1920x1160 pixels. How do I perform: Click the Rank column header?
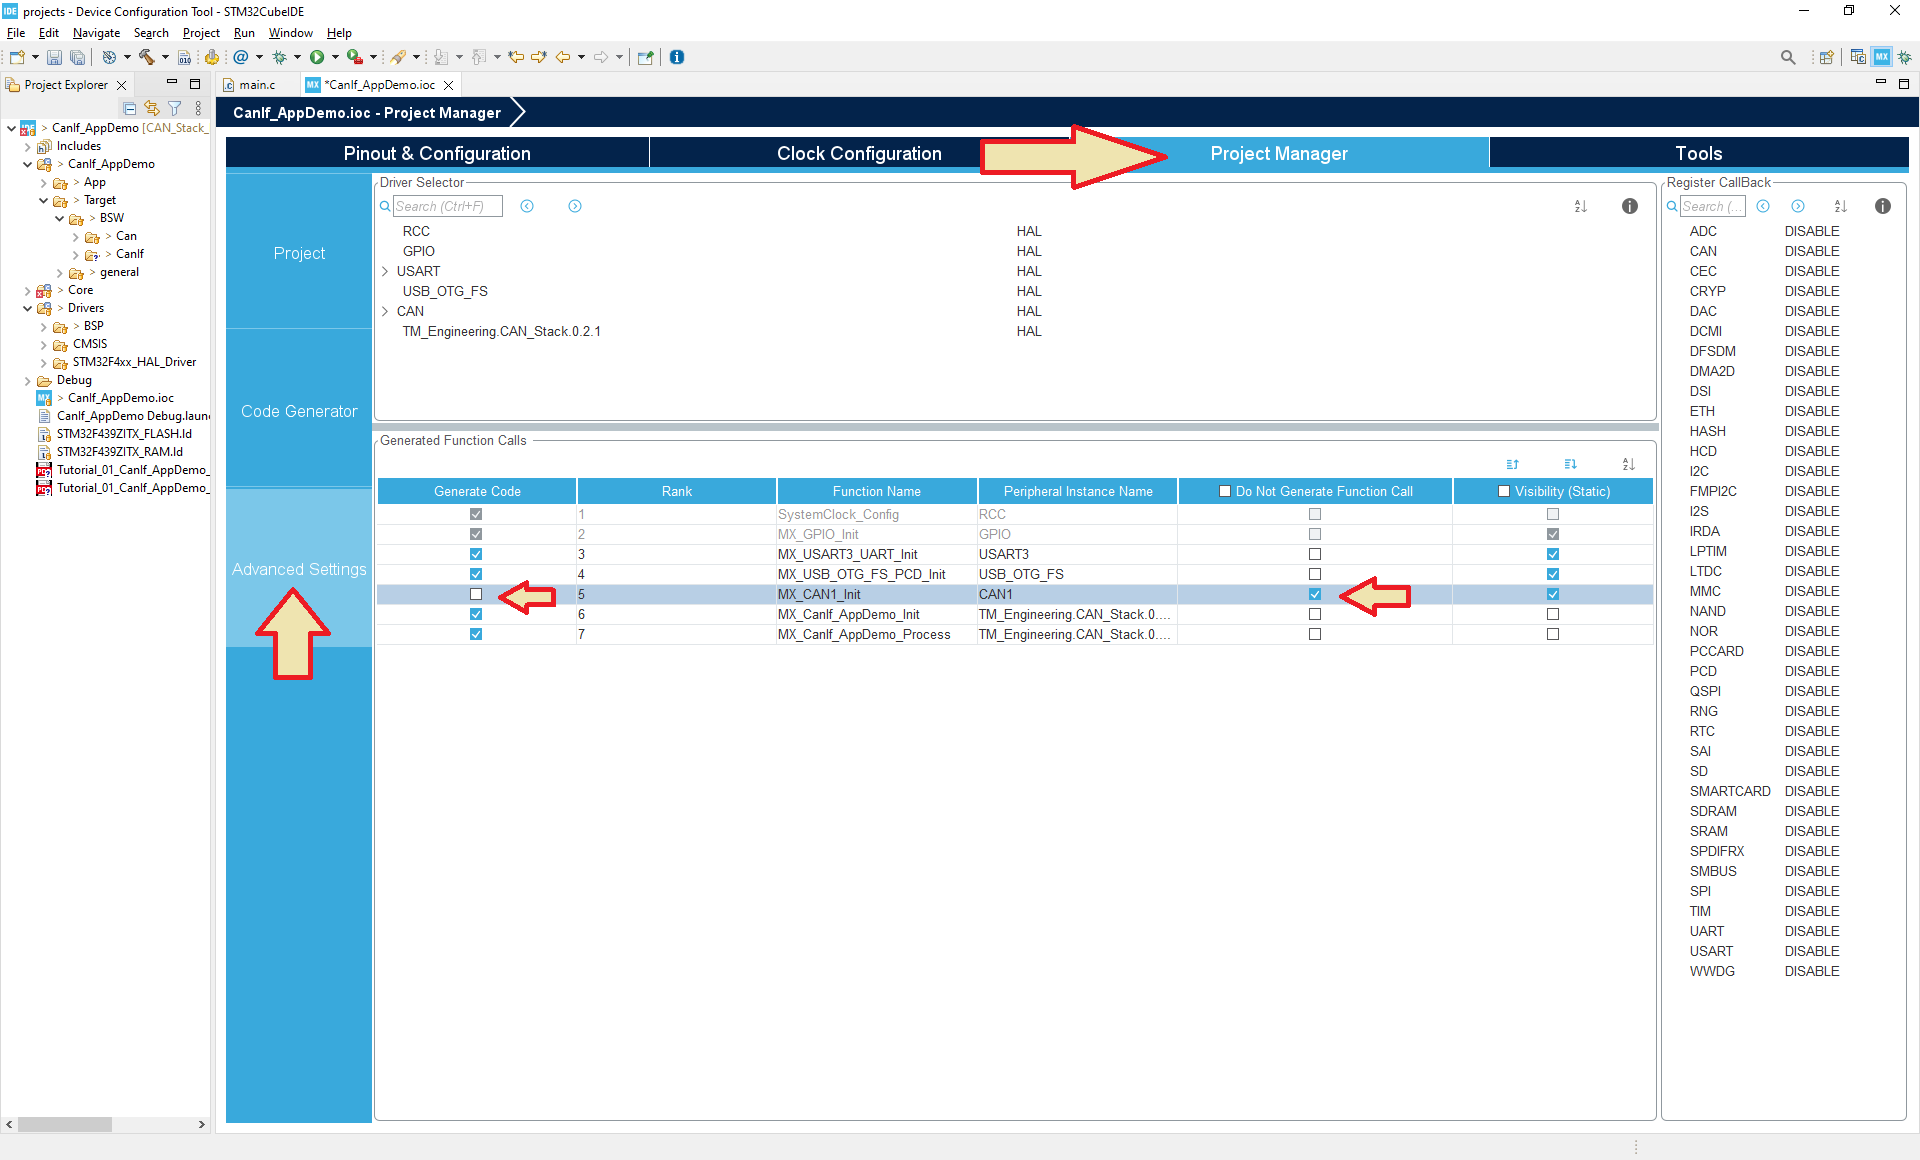[677, 491]
